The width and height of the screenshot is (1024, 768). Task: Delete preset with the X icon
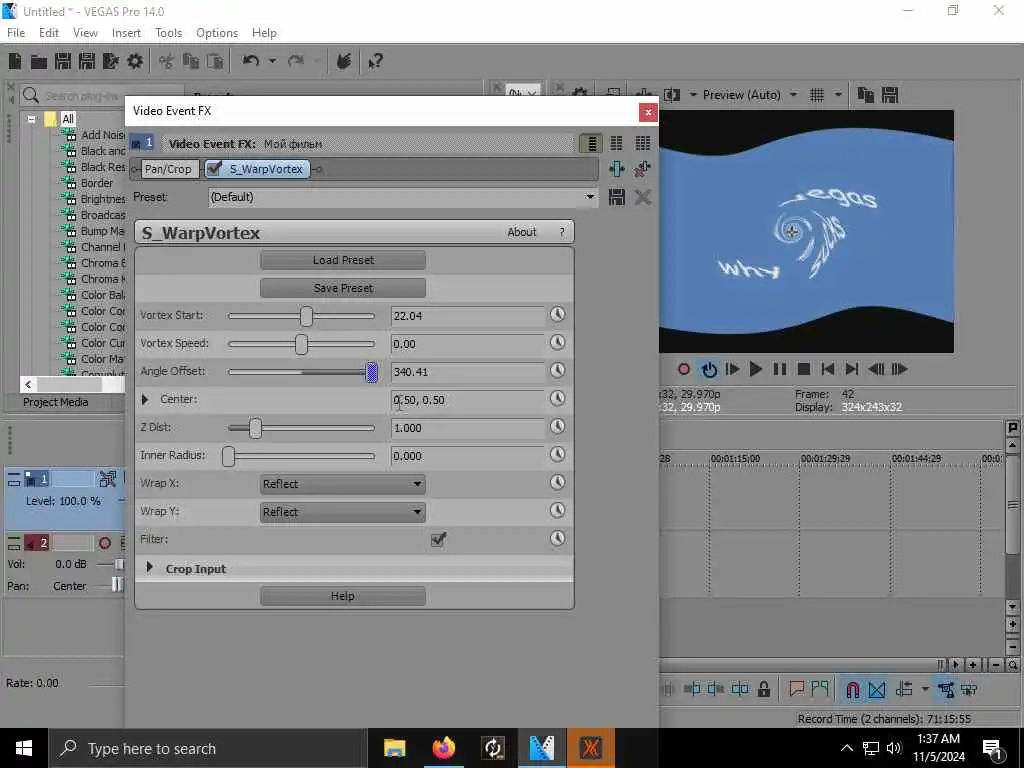pyautogui.click(x=643, y=197)
